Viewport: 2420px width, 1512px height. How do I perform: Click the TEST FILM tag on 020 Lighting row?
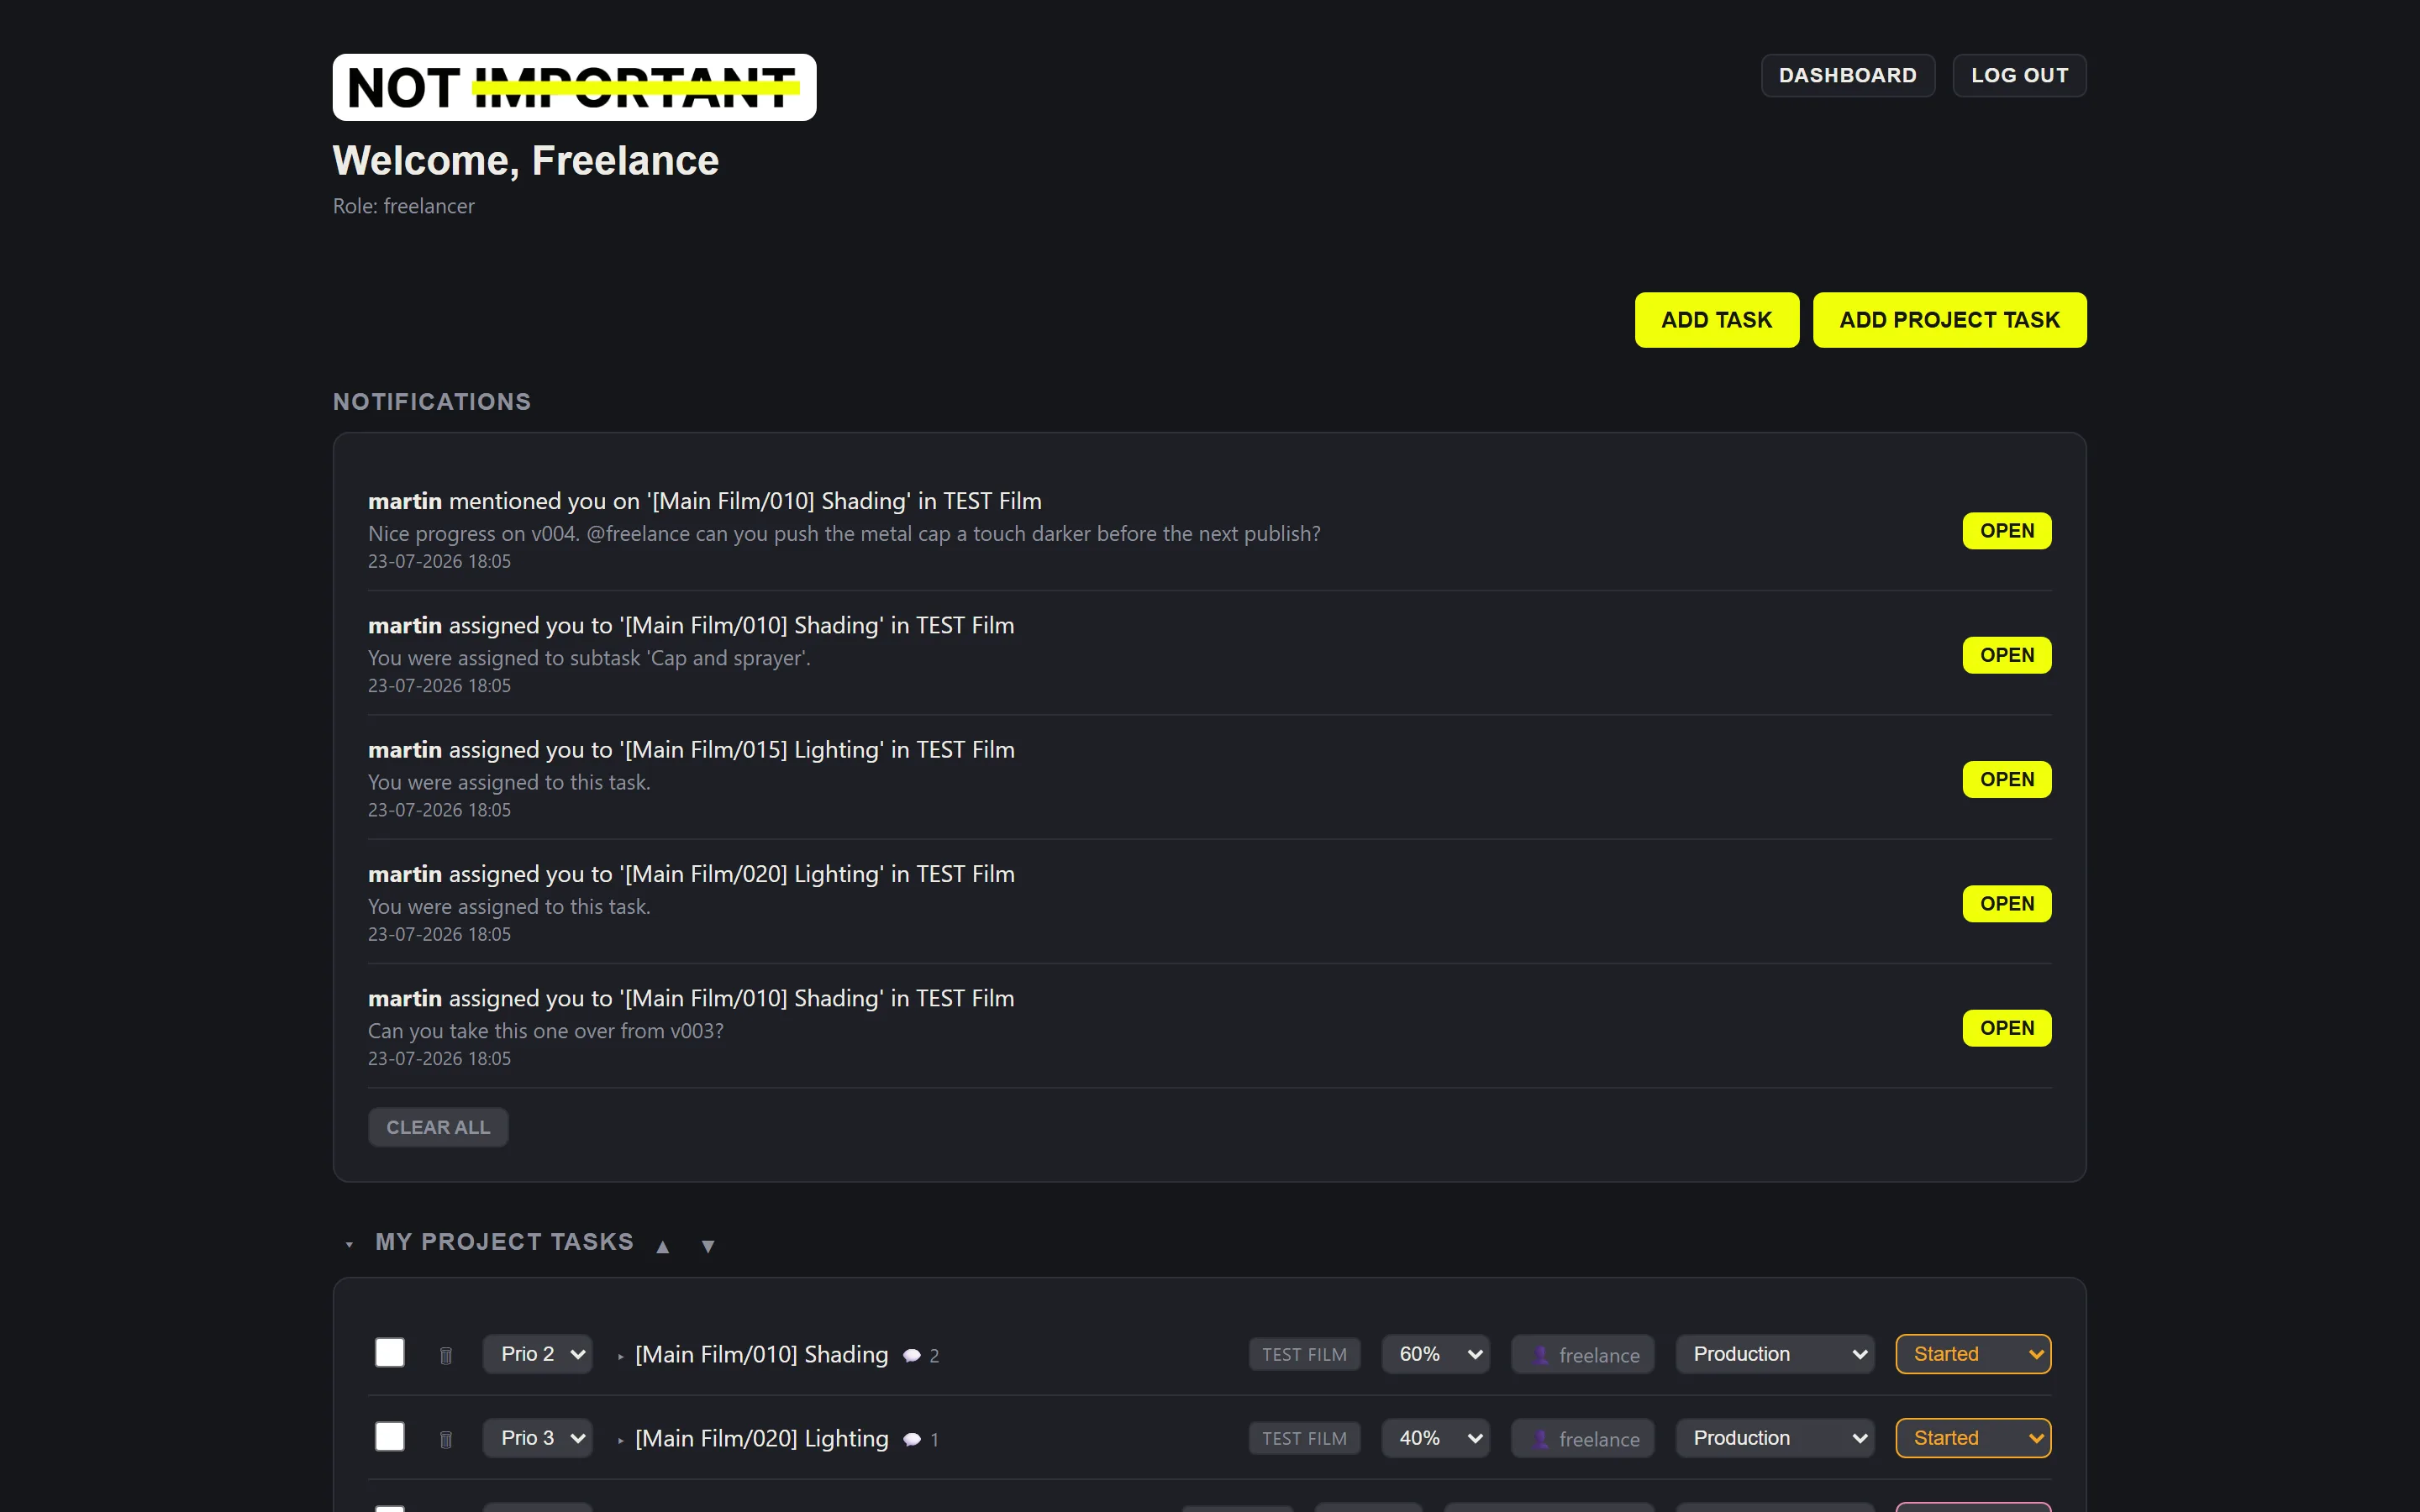(x=1304, y=1439)
